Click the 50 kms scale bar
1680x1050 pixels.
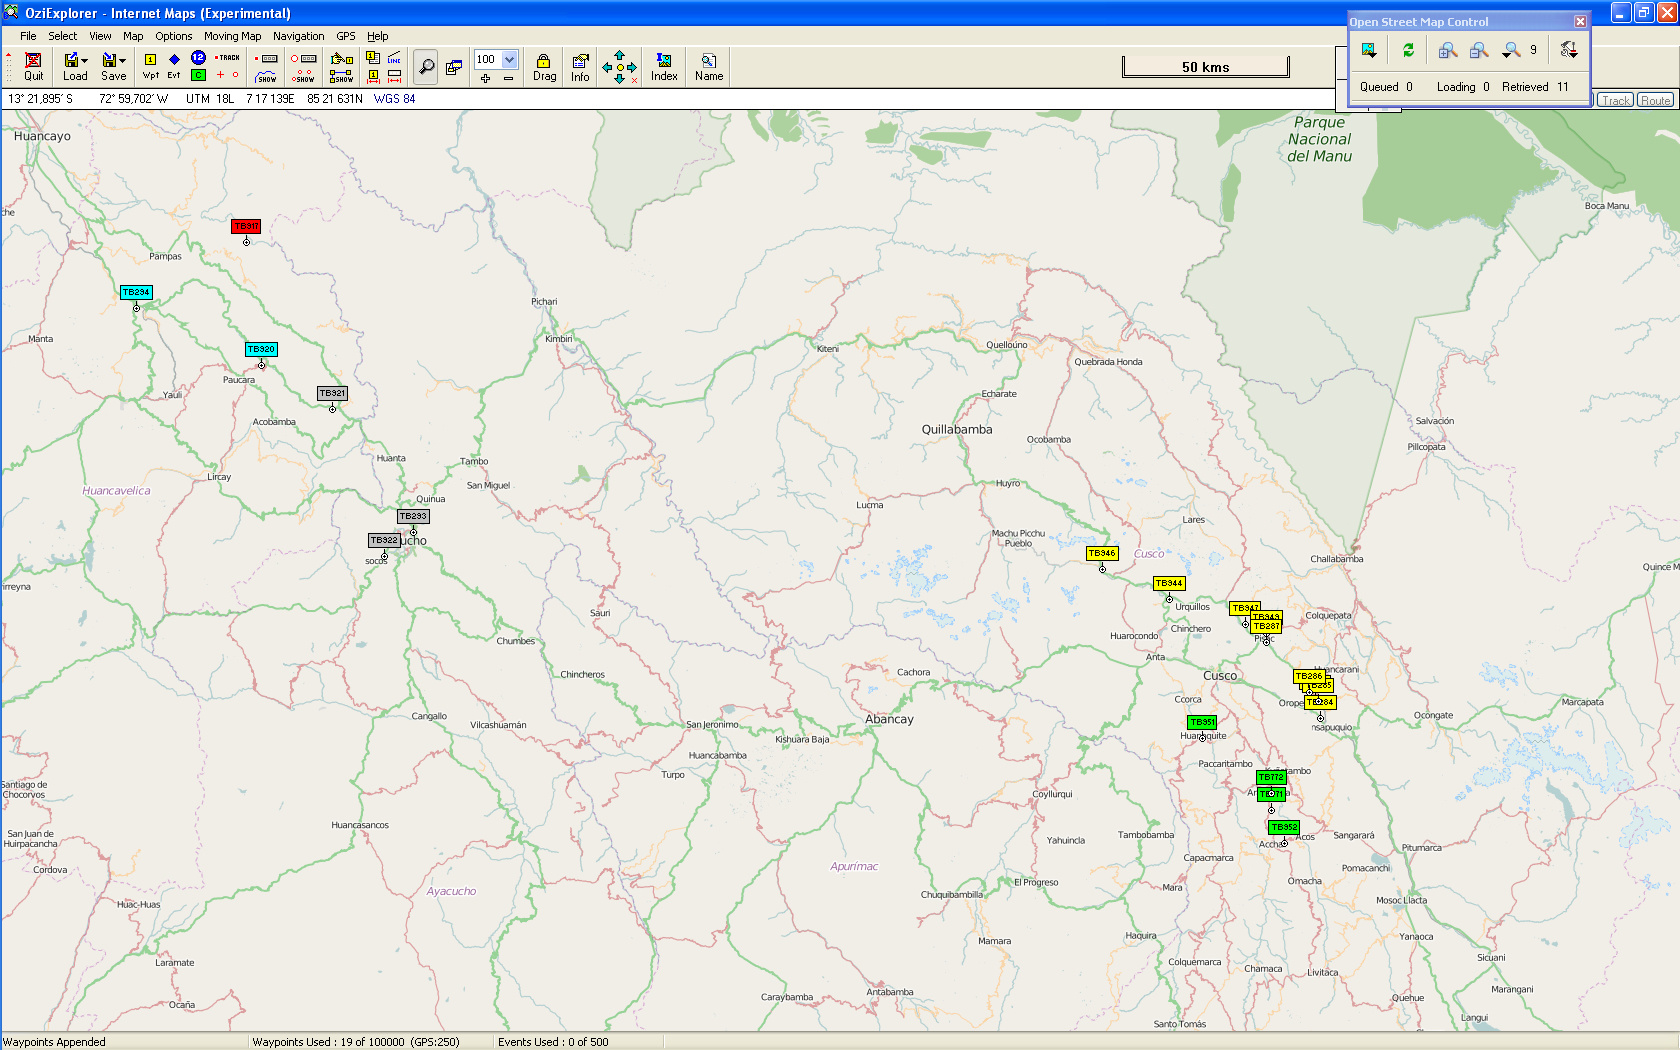click(1205, 67)
